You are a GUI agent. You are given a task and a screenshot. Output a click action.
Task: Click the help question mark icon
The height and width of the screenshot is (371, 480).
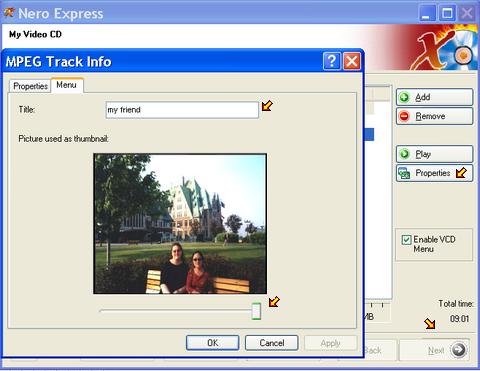point(332,61)
